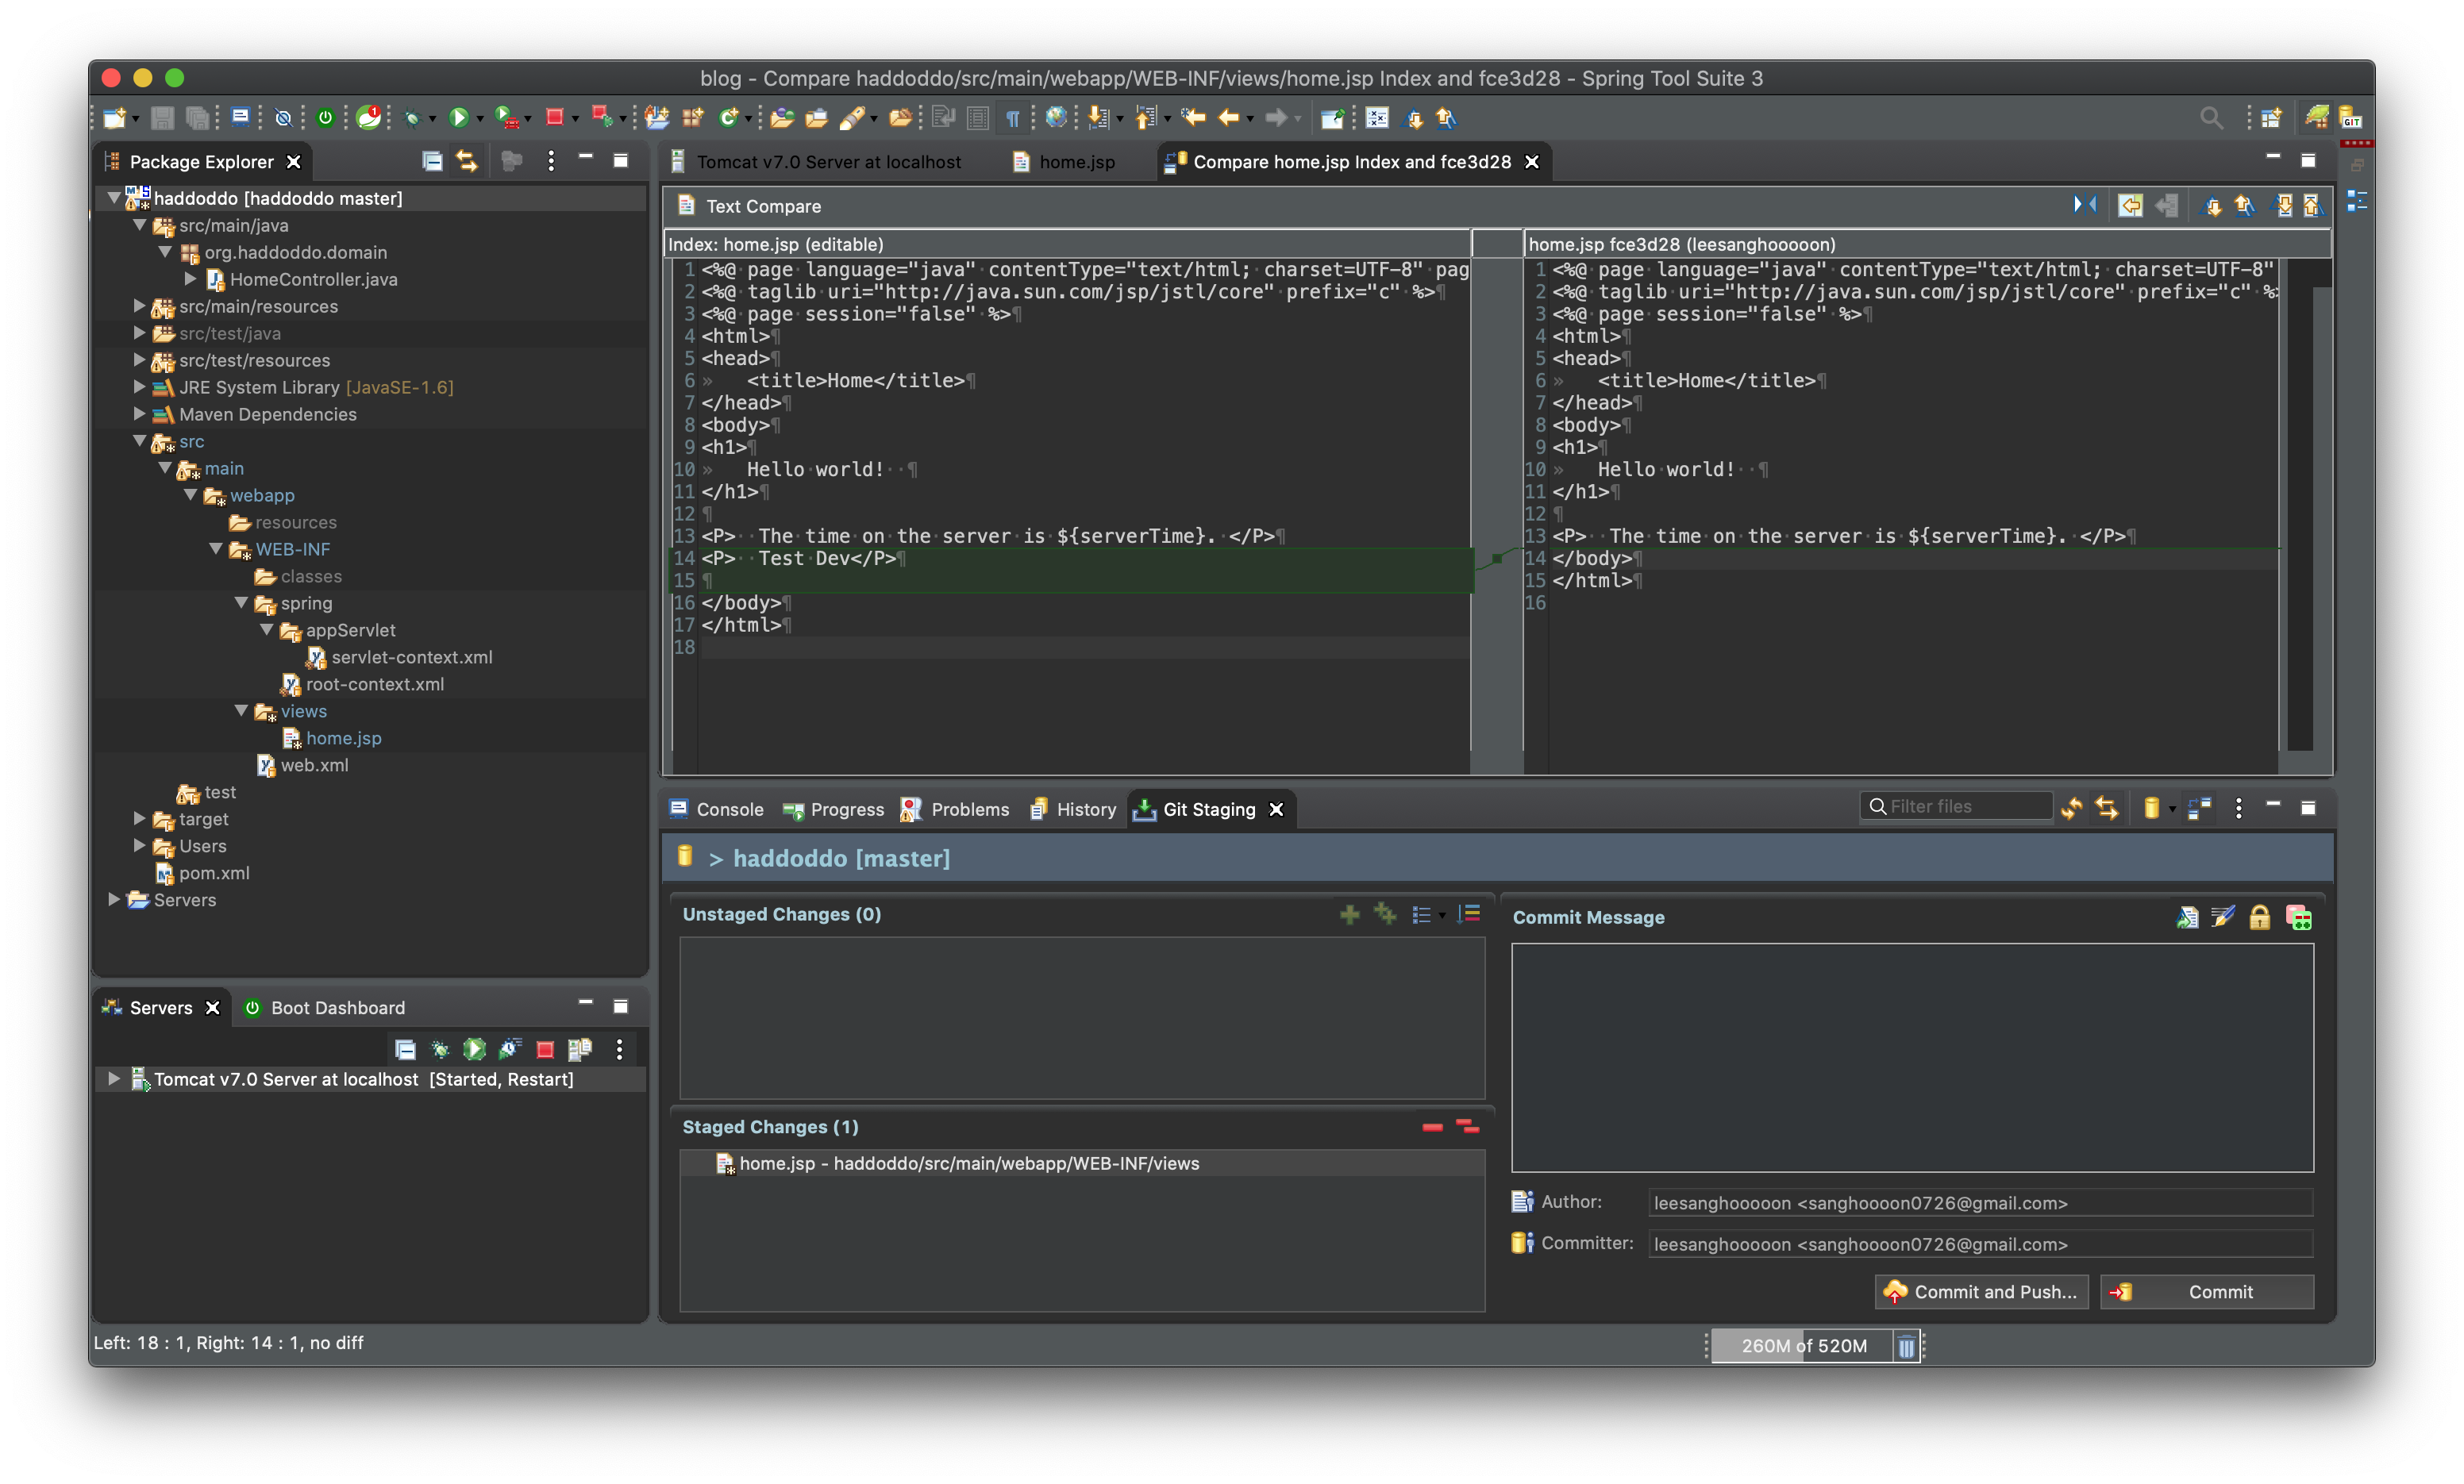Click the green Run toolbar icon
Screen dimensions: 2464x1484
458,118
